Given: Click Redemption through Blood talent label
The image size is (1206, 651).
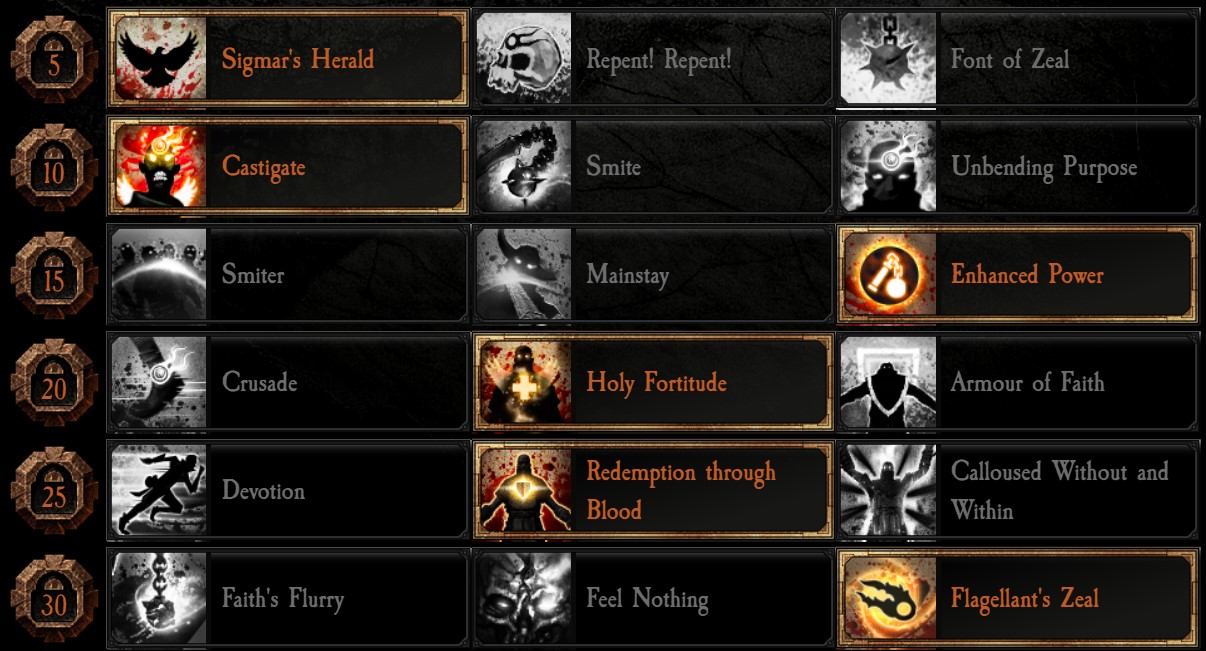Looking at the screenshot, I should click(681, 490).
